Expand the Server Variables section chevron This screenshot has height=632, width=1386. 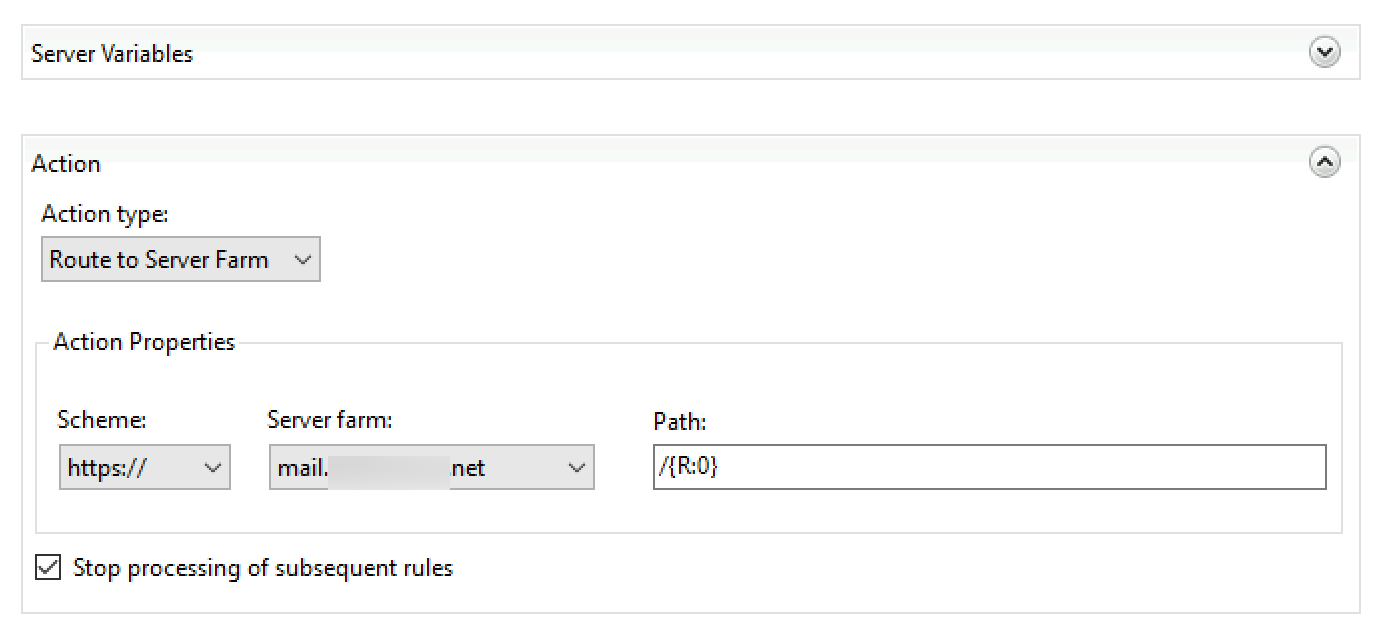[x=1324, y=52]
